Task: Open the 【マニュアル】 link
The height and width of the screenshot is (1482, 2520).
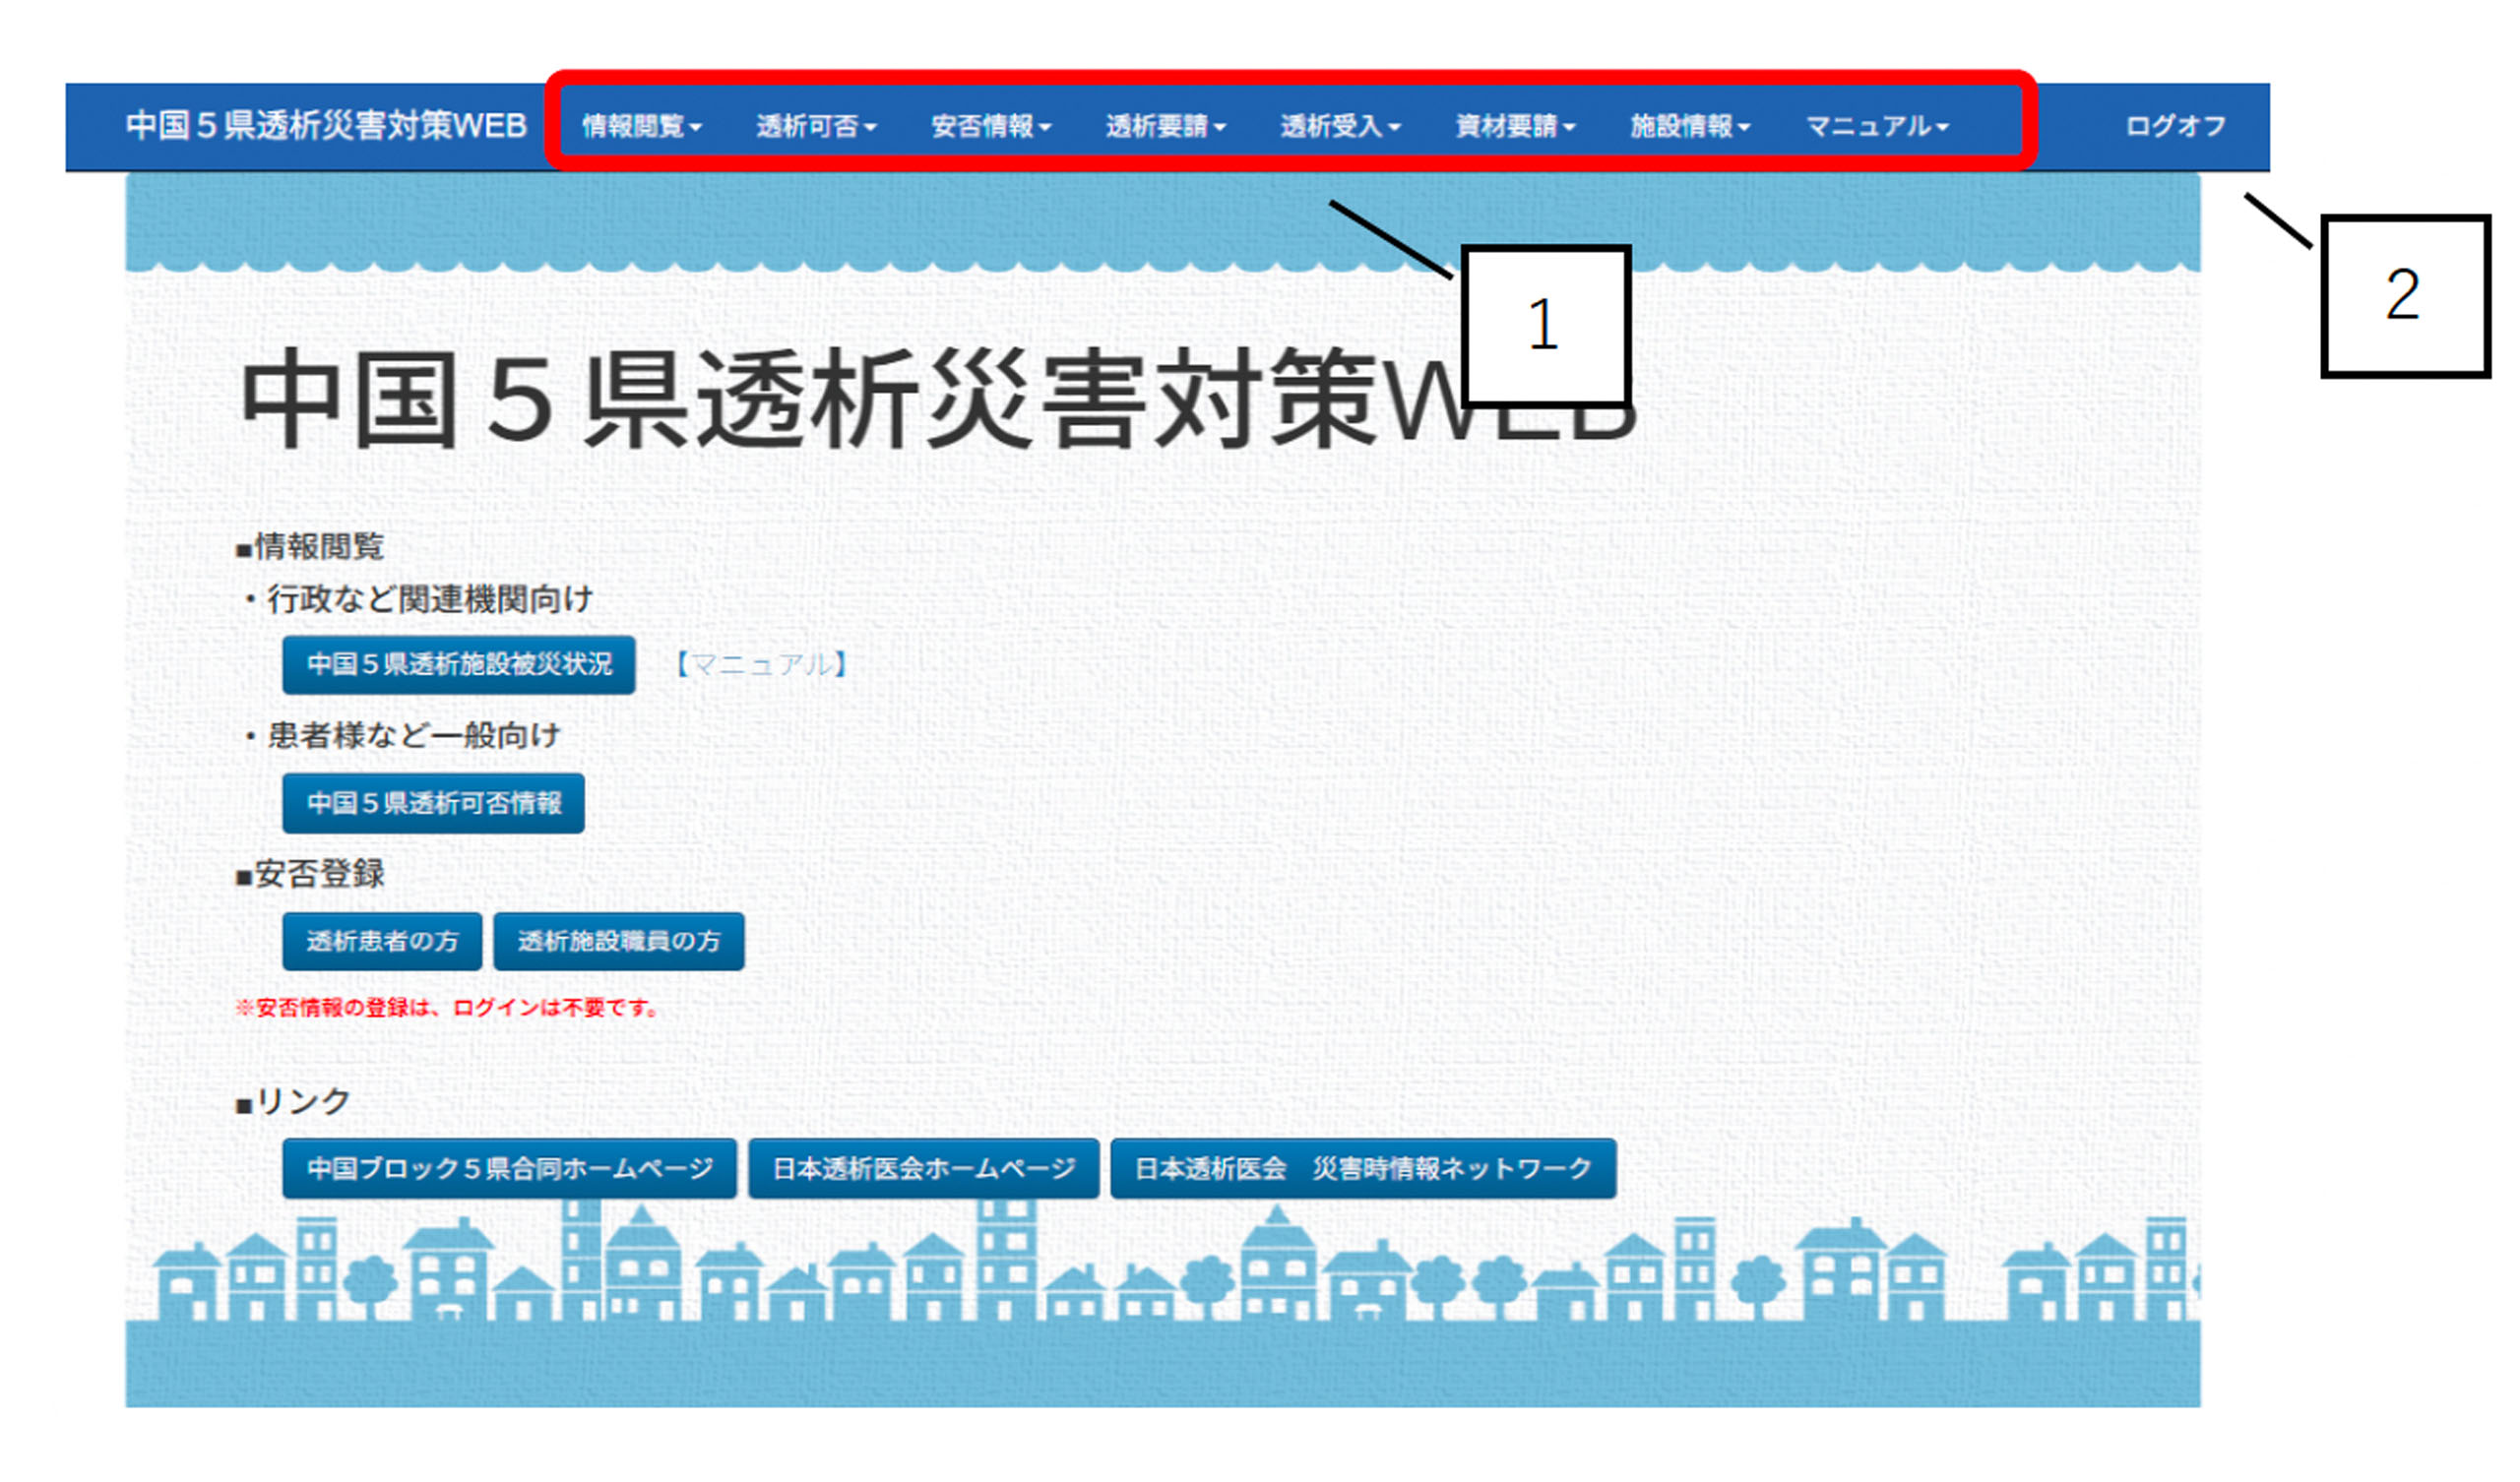Action: point(762,665)
